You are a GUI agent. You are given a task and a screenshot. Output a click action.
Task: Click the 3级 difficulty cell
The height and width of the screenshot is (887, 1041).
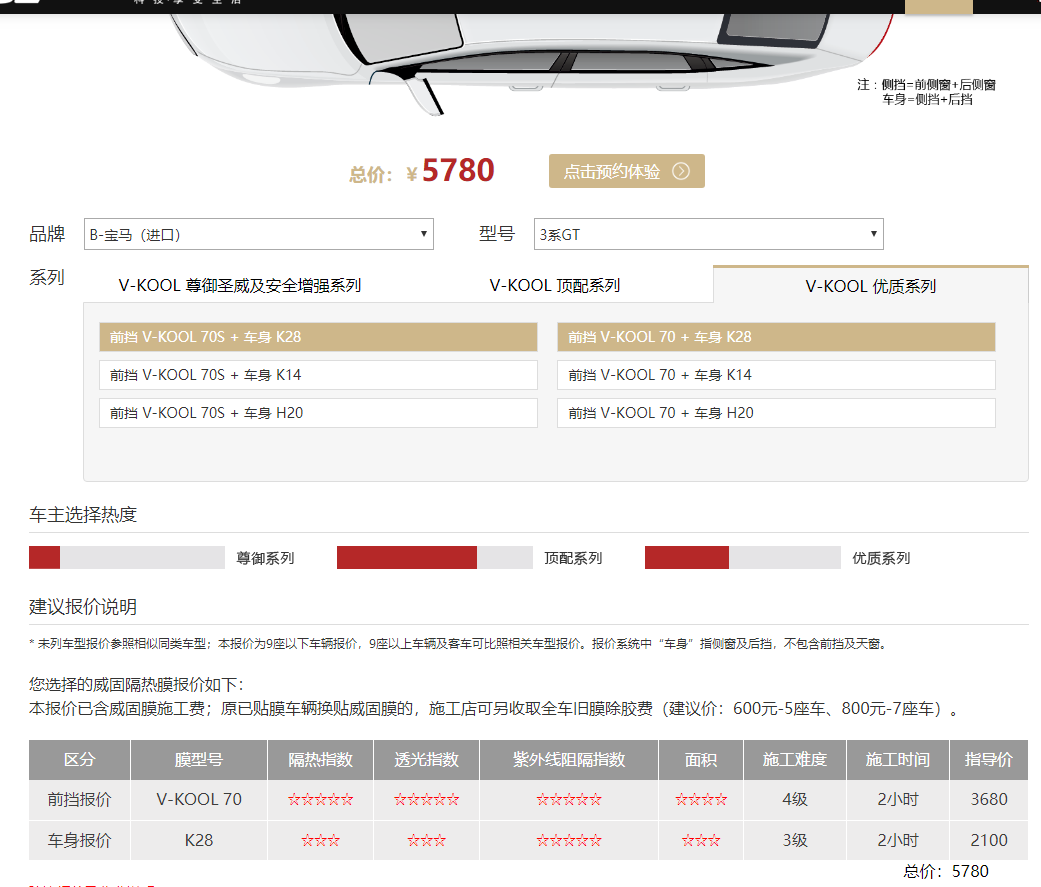click(x=795, y=841)
